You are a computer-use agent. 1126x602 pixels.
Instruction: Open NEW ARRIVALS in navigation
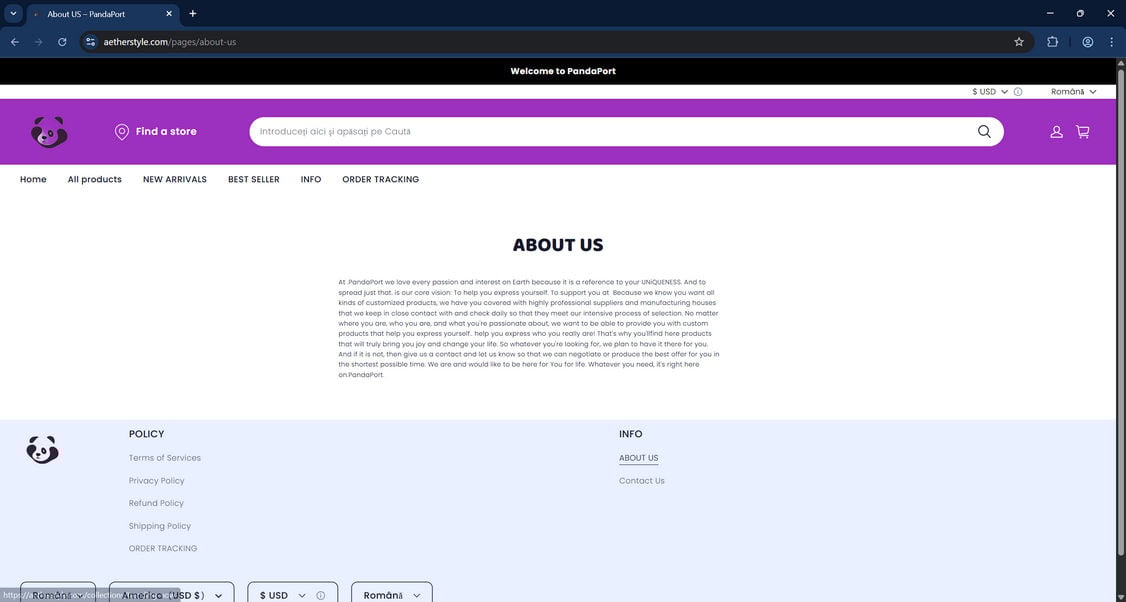tap(175, 180)
